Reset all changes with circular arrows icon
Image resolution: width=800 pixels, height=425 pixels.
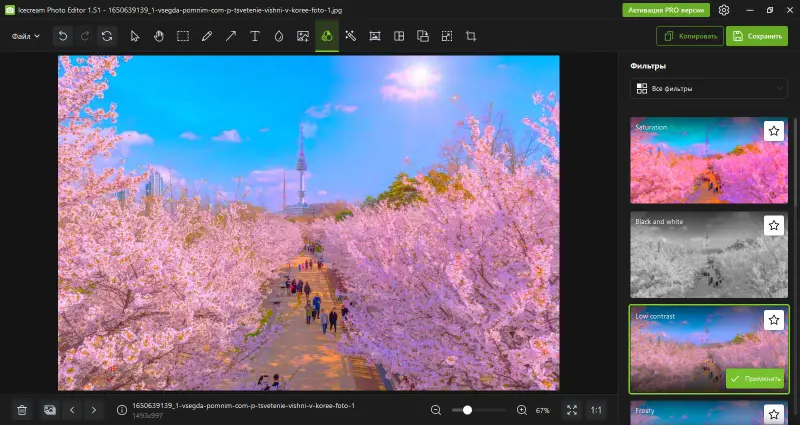[x=107, y=36]
